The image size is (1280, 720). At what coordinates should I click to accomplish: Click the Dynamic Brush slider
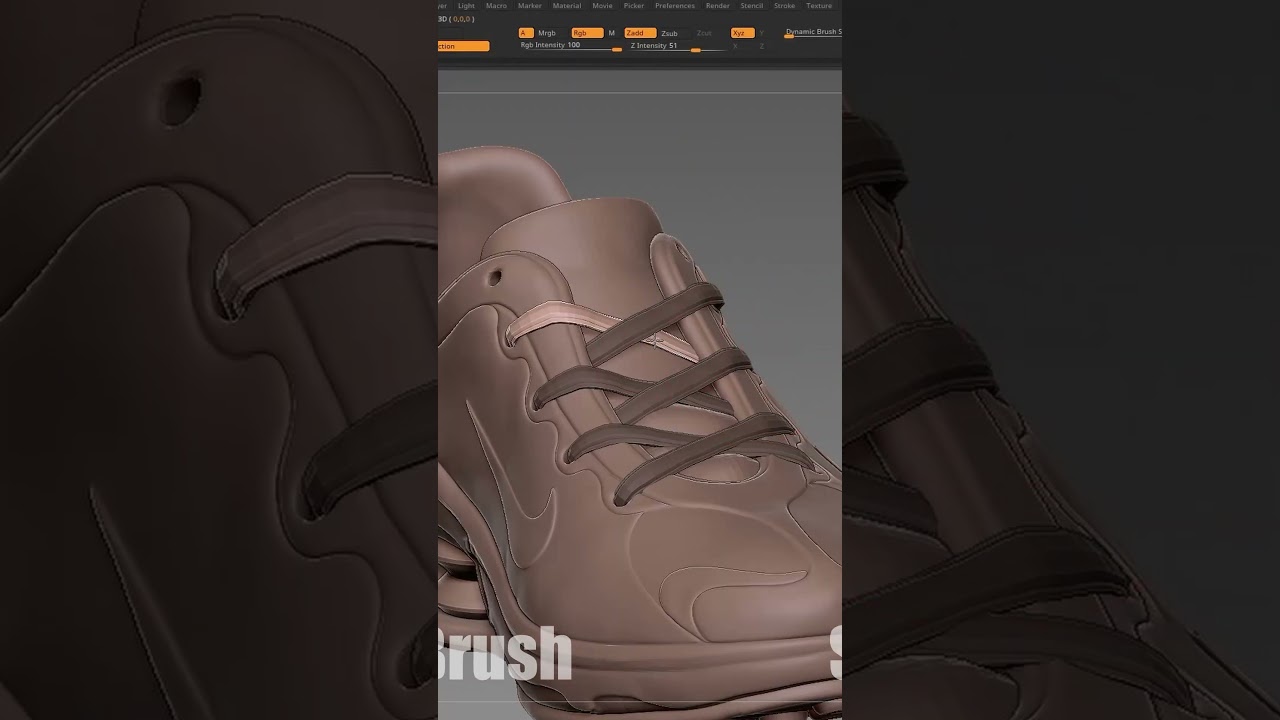(812, 33)
